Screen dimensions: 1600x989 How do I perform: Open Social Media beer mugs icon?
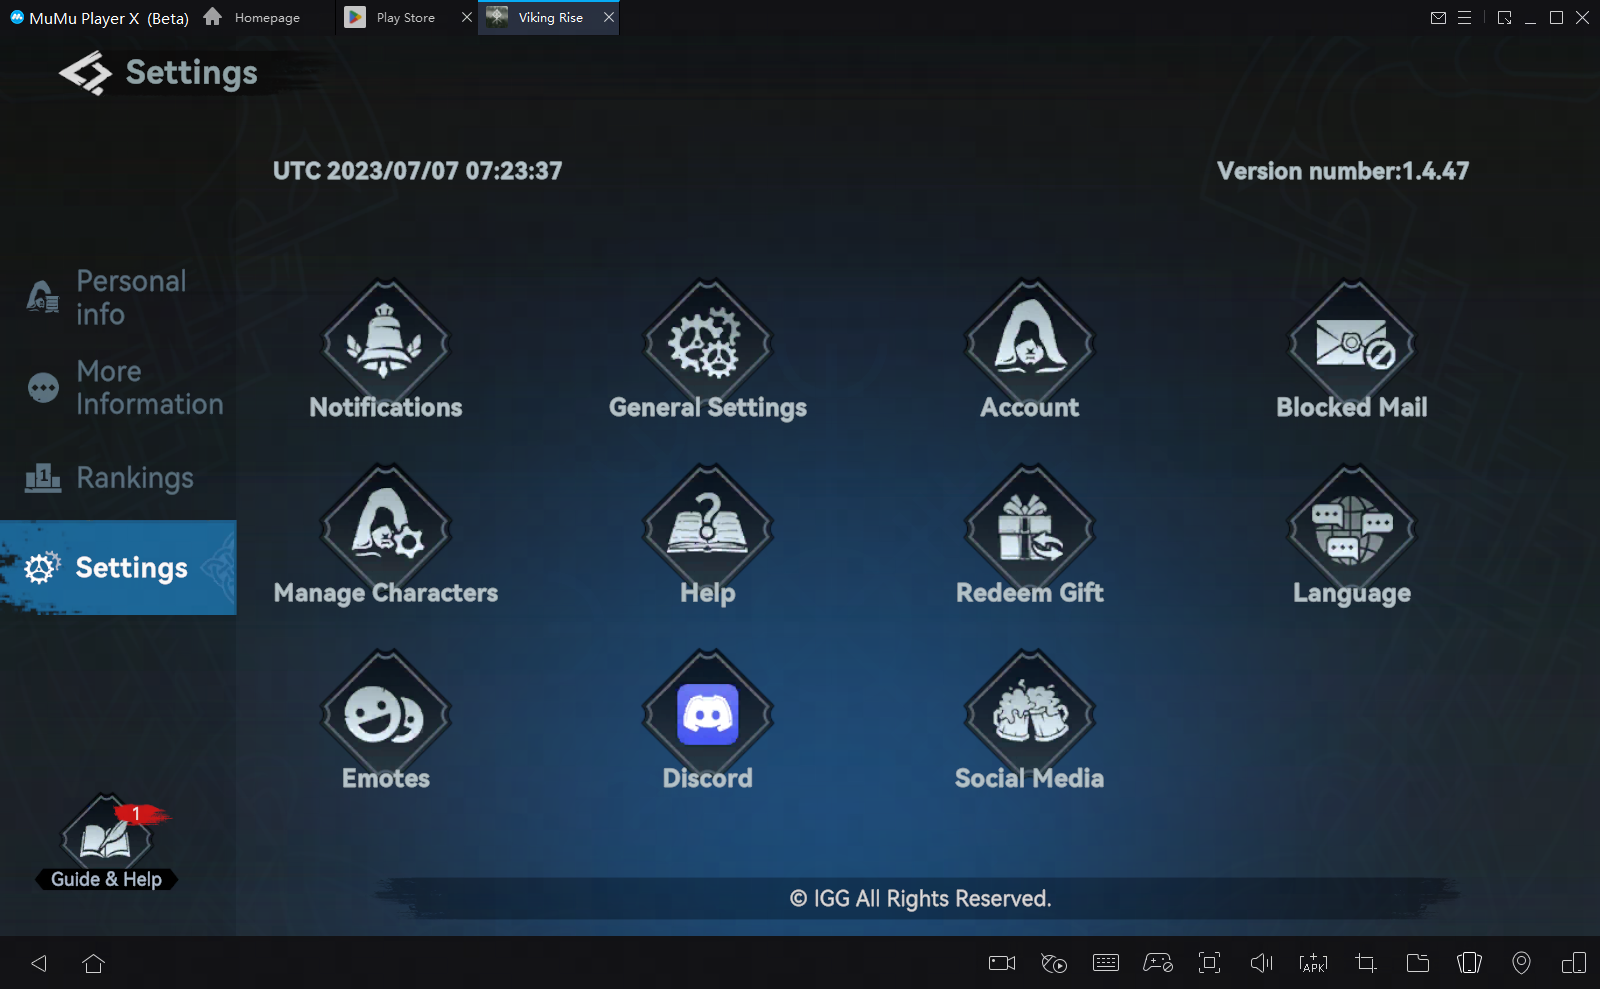(1030, 714)
